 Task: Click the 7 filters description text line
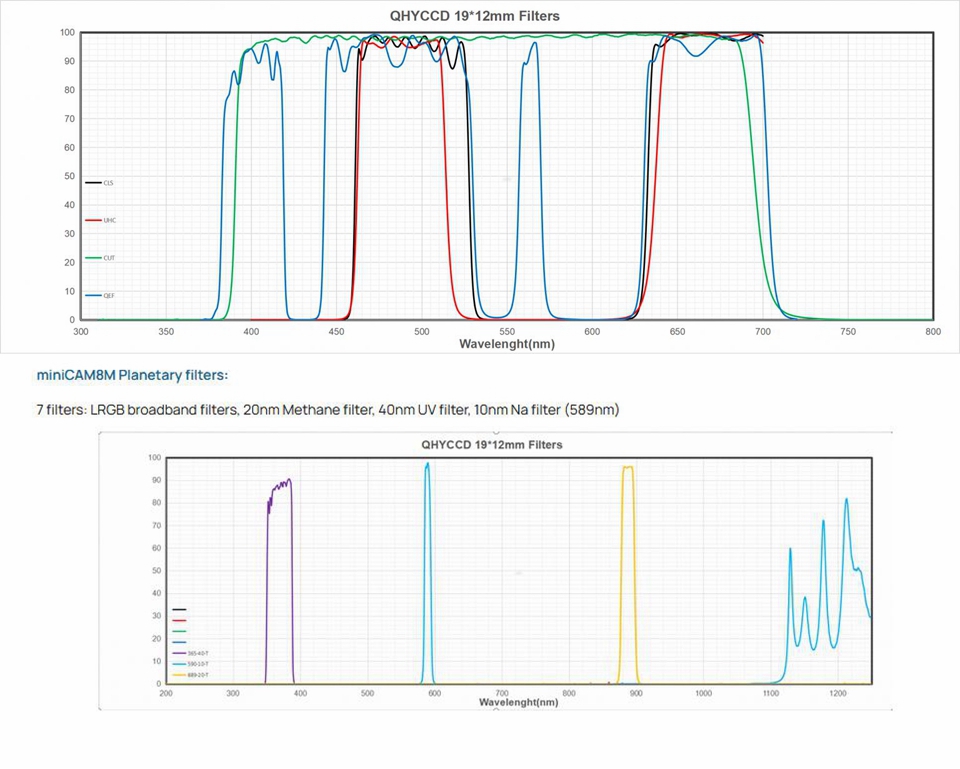coord(333,410)
